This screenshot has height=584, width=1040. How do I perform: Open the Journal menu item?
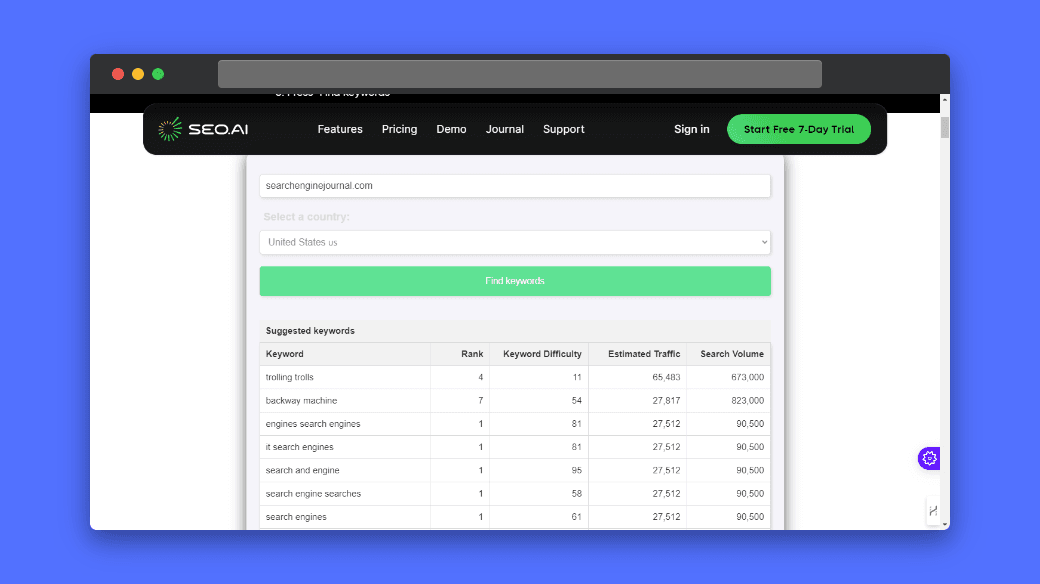pos(505,129)
